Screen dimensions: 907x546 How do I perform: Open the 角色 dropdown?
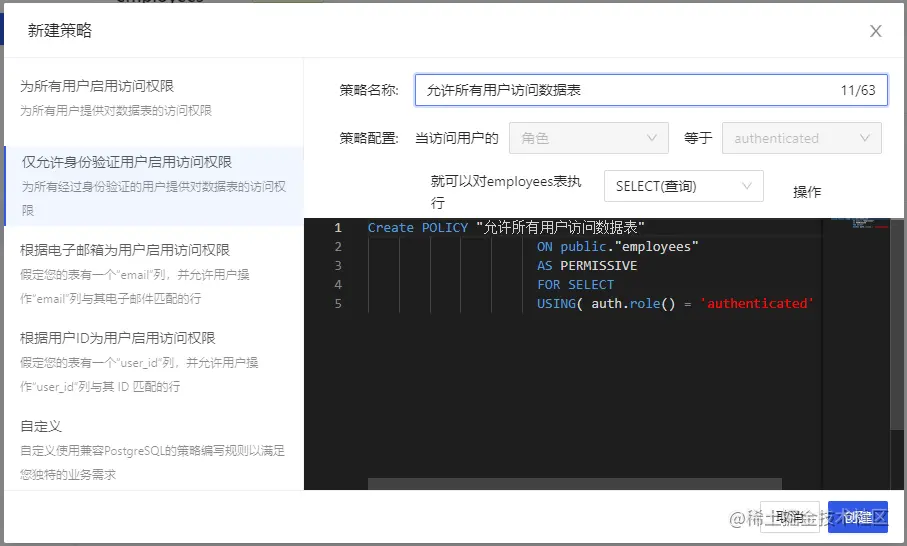[588, 138]
